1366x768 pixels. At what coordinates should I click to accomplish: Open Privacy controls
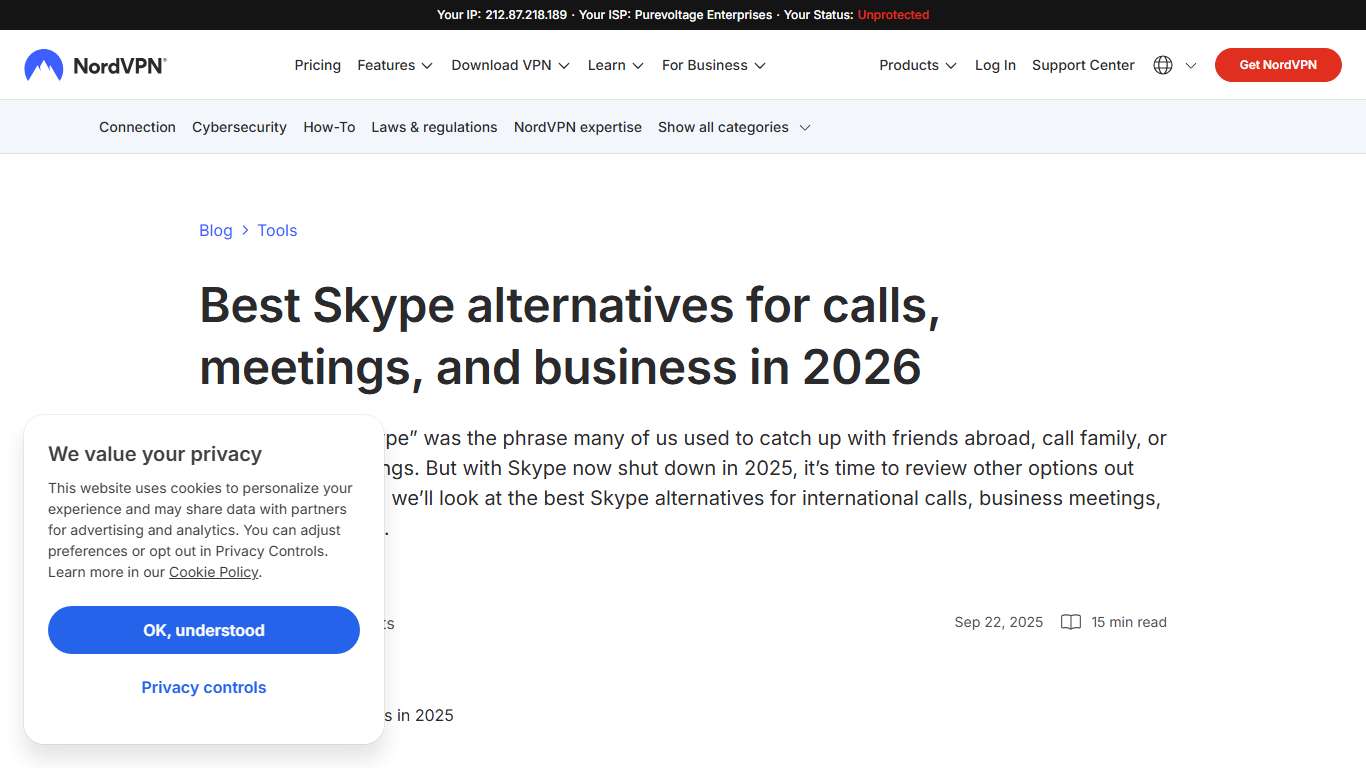click(x=203, y=687)
